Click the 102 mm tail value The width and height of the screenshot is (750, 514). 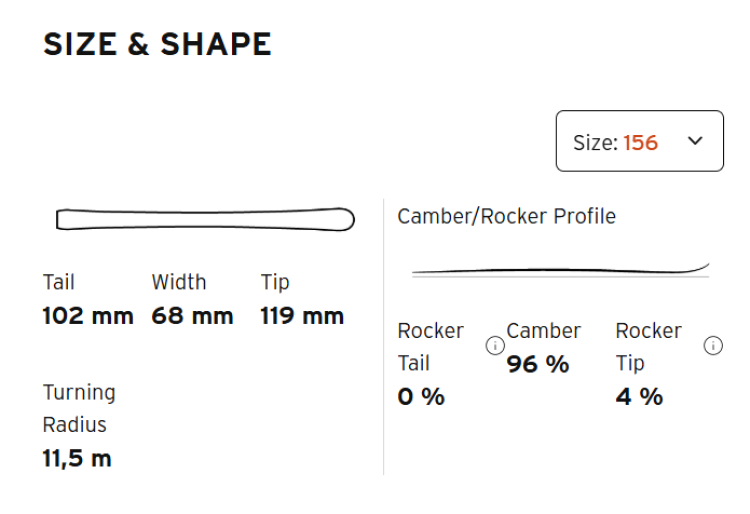point(88,316)
